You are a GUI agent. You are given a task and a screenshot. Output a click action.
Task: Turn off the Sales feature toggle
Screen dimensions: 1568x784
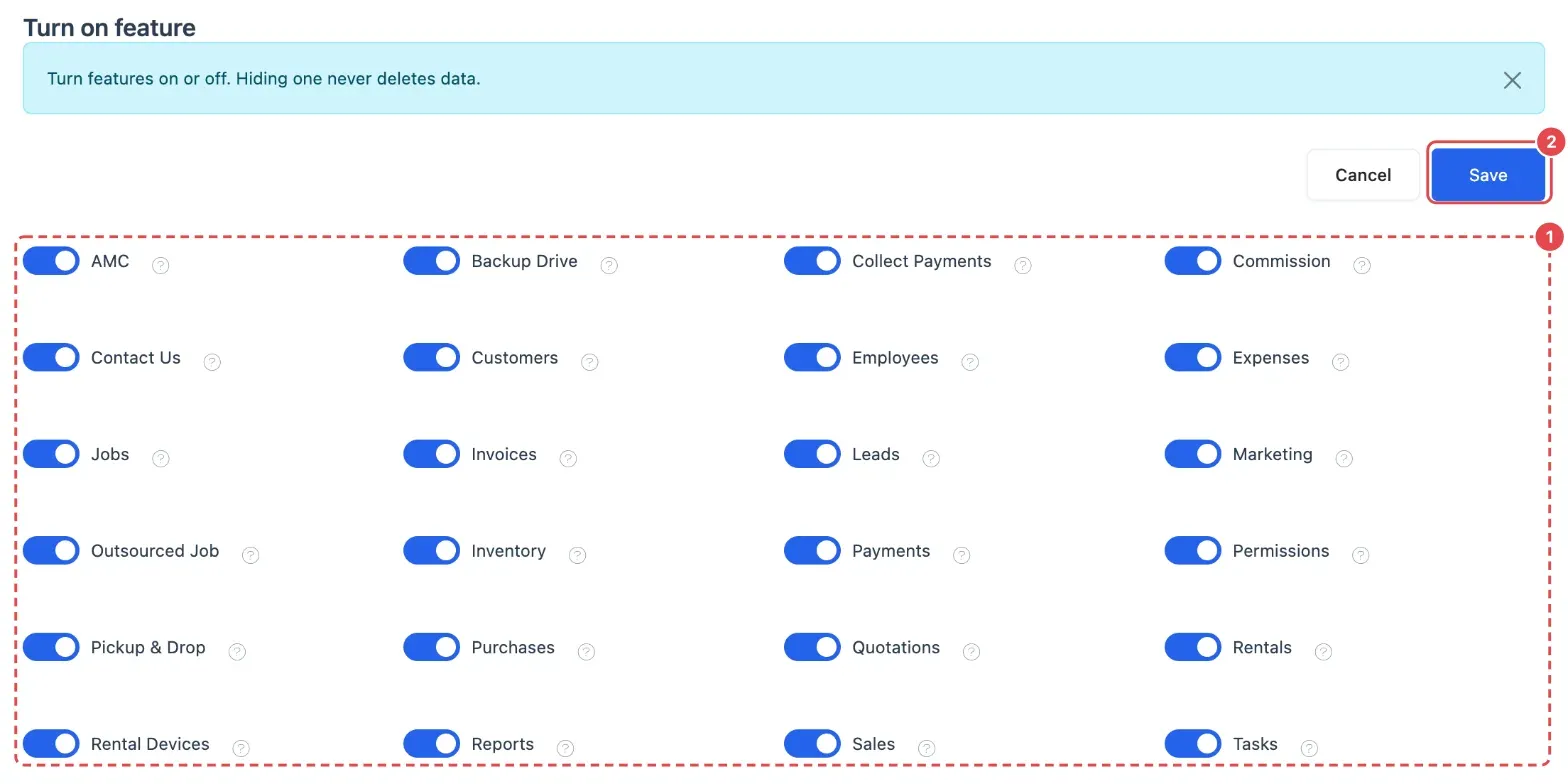[812, 743]
